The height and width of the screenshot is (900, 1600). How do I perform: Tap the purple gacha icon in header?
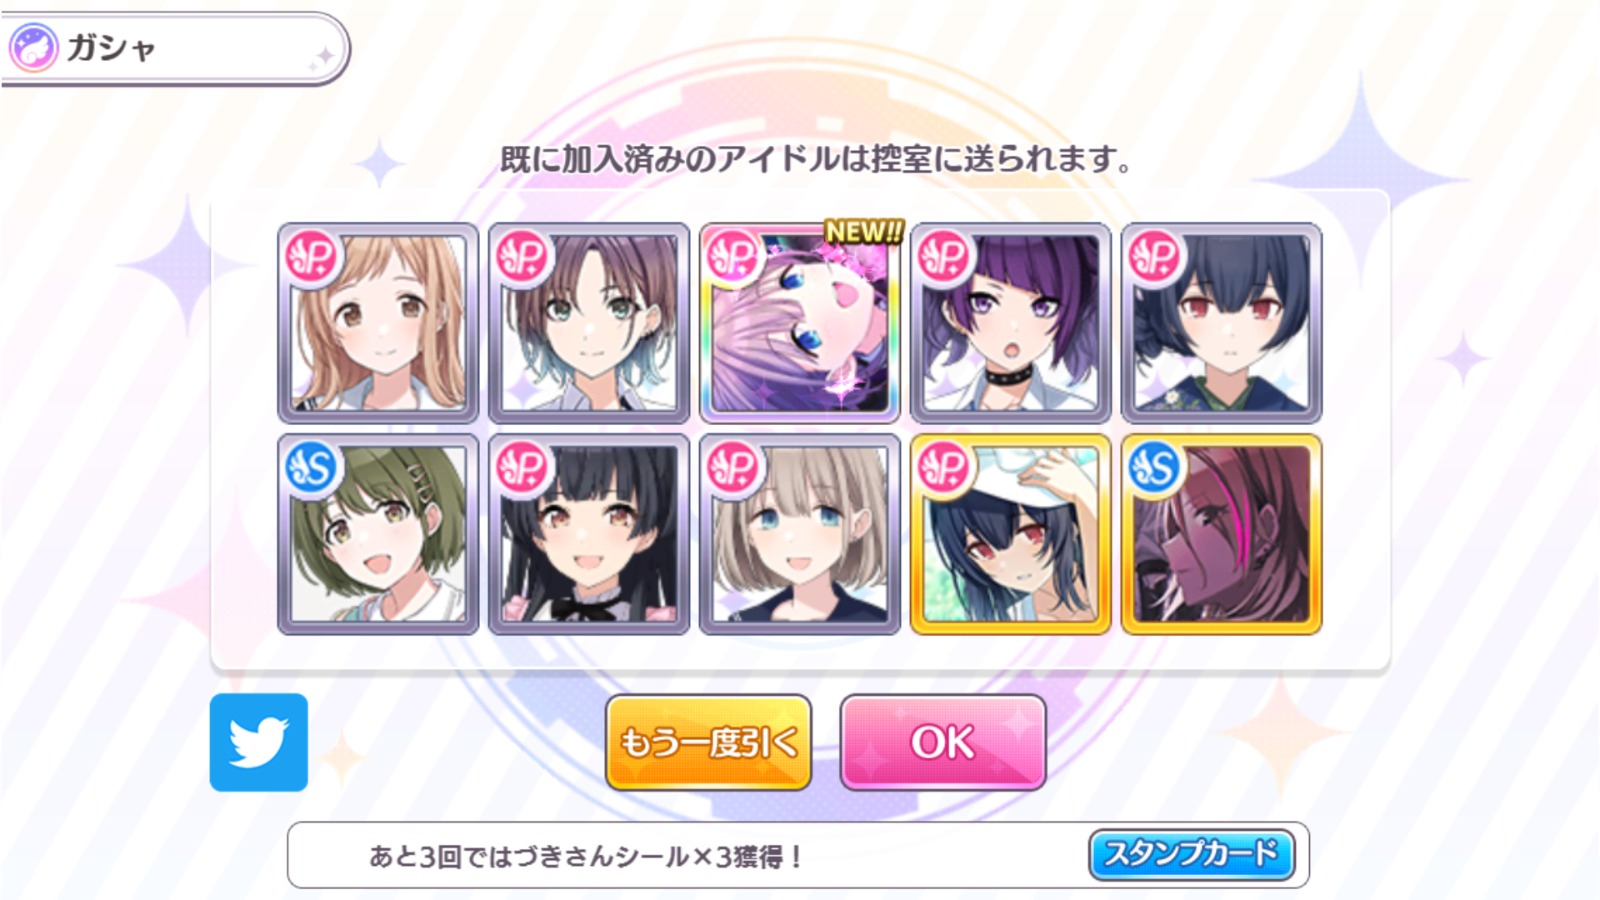(34, 48)
